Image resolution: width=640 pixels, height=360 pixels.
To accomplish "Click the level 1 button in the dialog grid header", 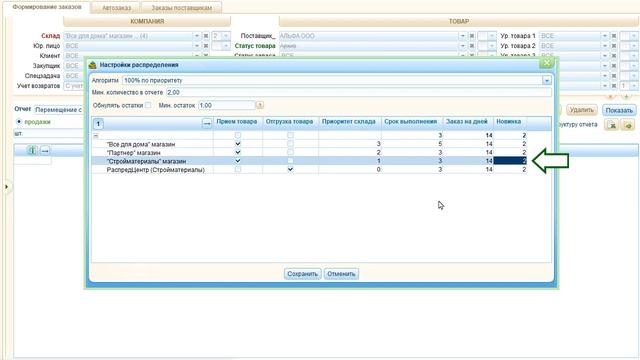I will click(98, 124).
